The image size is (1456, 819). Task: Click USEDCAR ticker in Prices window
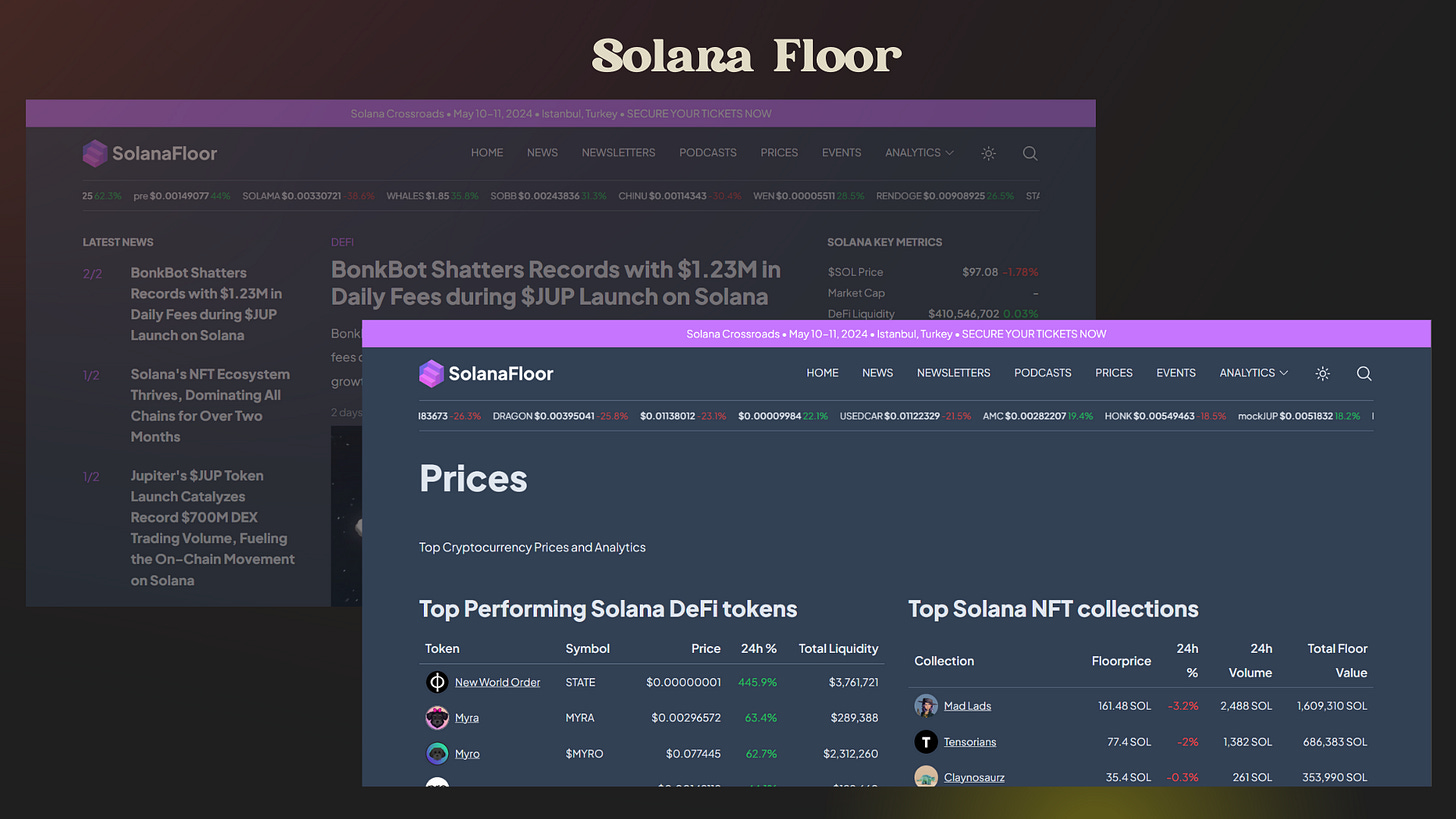click(905, 416)
